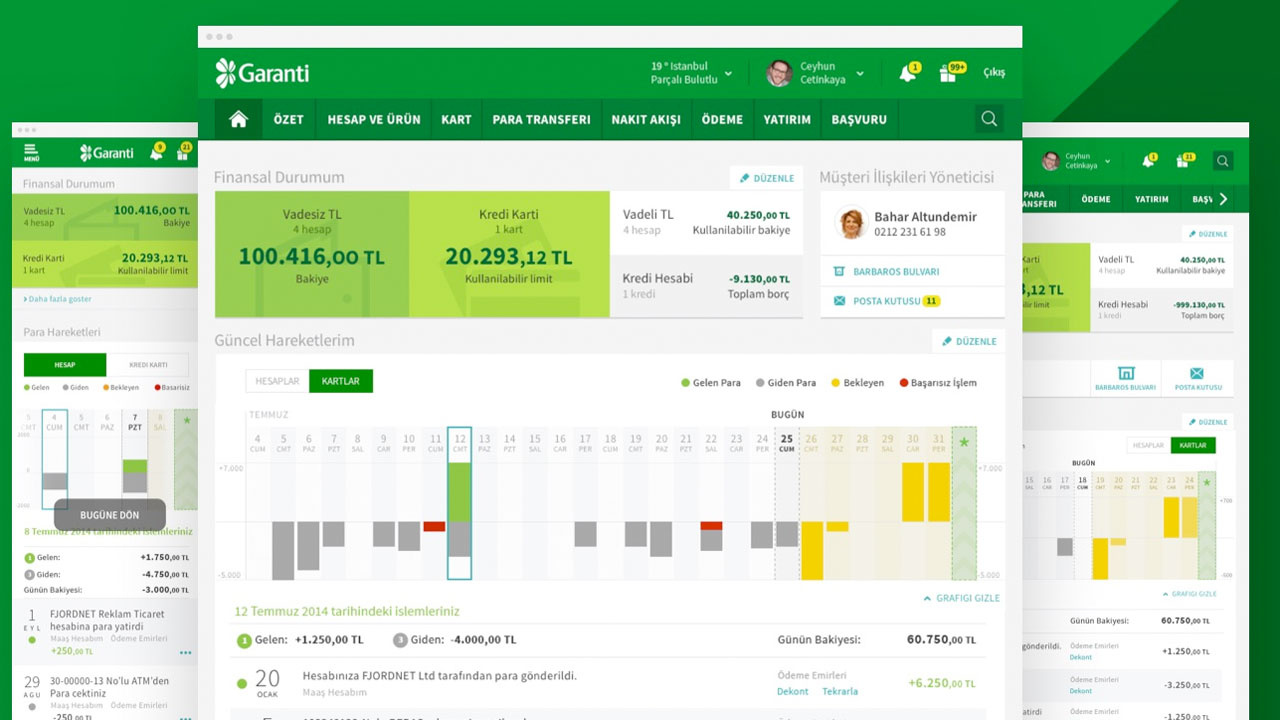The height and width of the screenshot is (720, 1280).
Task: Open the BAŞVURU menu in the main window
Action: click(859, 119)
